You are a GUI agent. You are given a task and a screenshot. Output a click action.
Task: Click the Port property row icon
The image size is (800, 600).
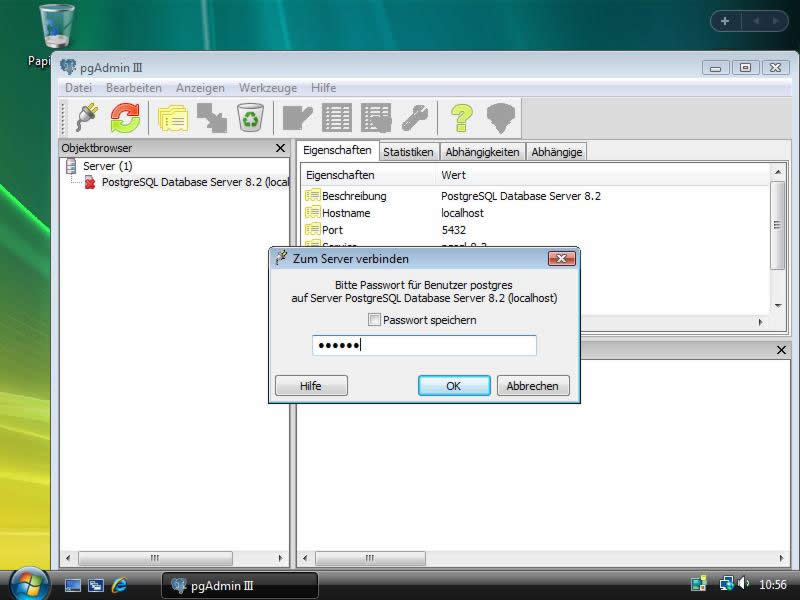[x=313, y=230]
